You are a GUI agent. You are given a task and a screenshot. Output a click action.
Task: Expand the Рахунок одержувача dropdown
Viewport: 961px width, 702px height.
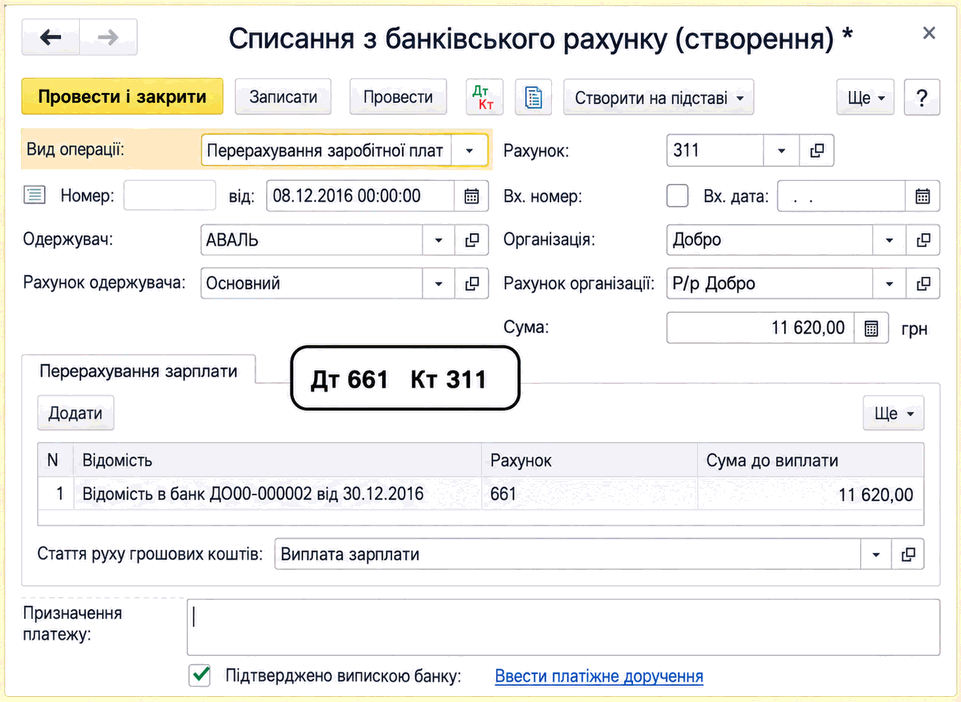439,283
